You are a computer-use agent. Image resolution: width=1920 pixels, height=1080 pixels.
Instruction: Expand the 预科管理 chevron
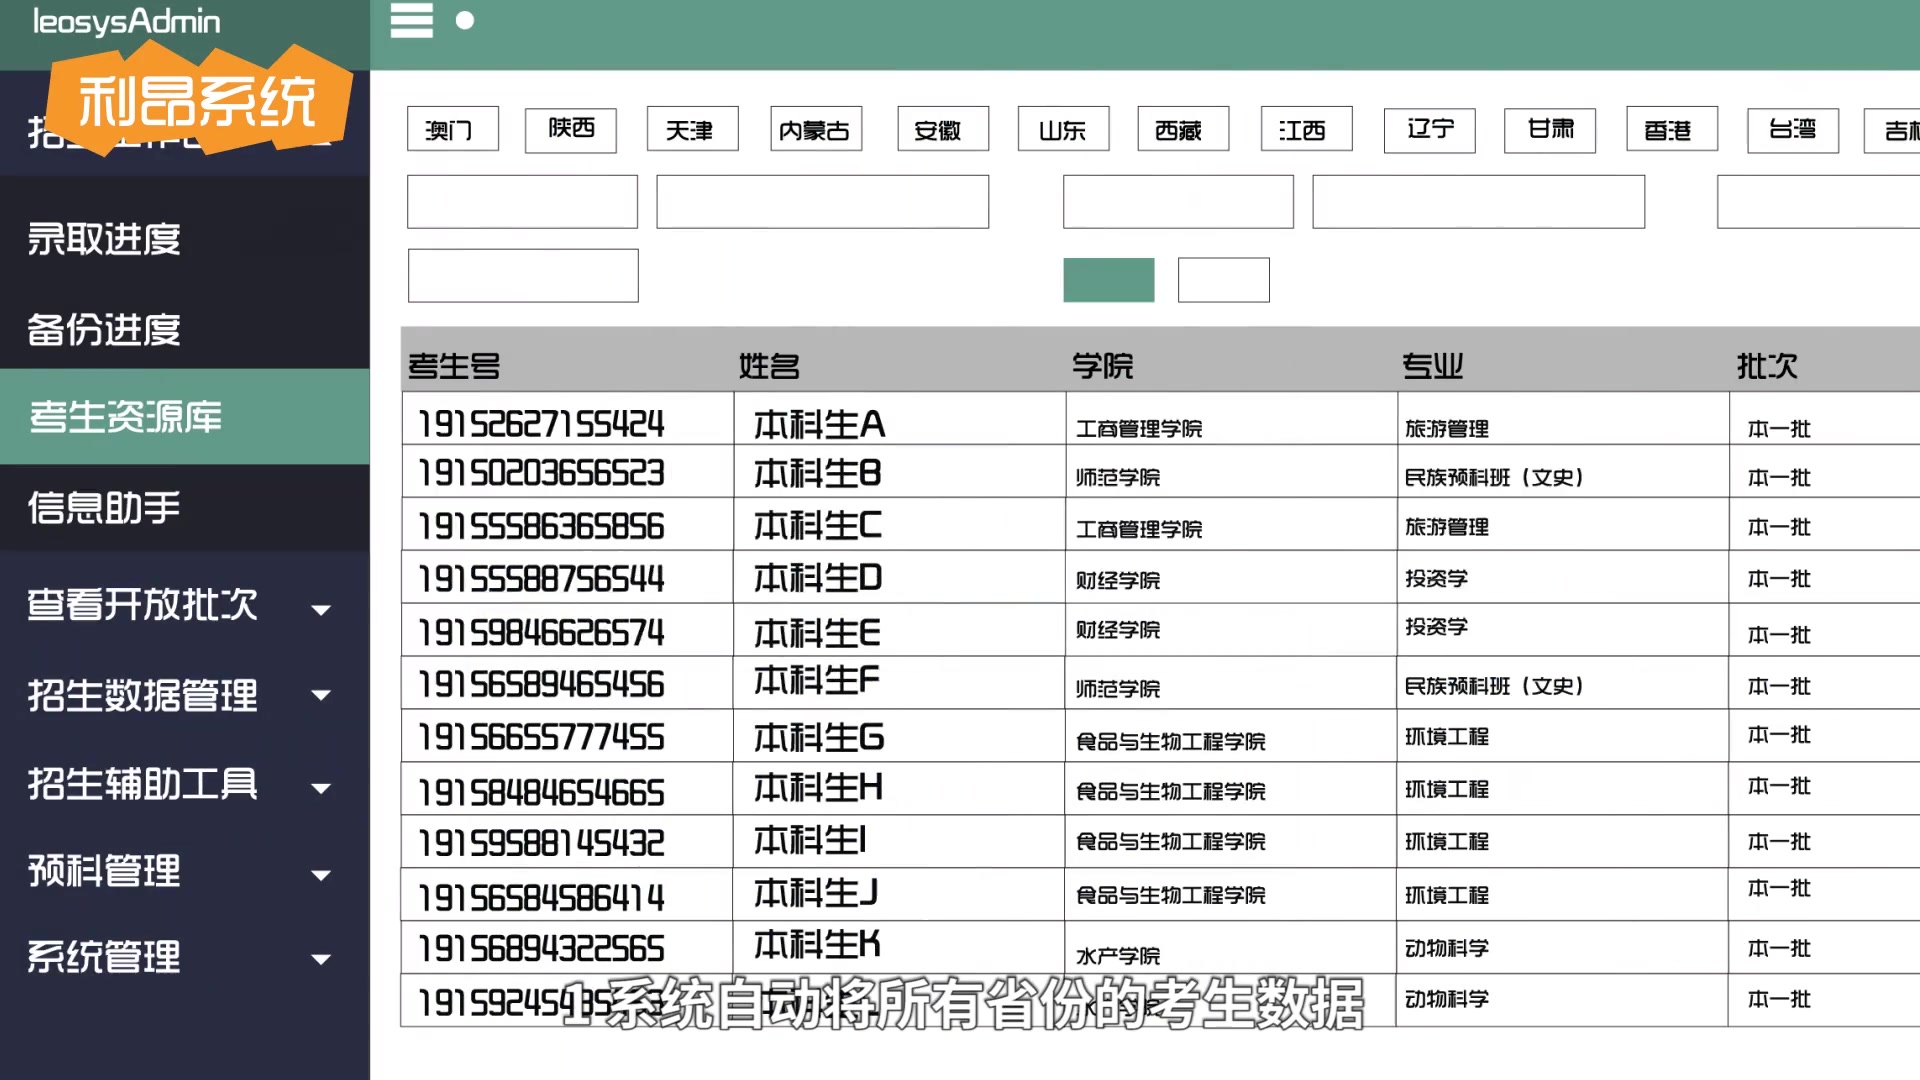[321, 875]
